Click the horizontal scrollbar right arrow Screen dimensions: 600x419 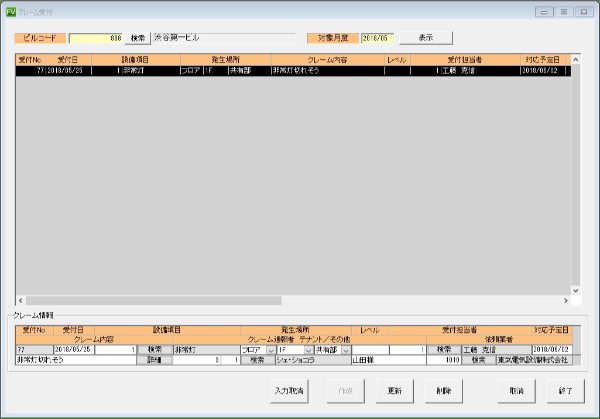pyautogui.click(x=566, y=300)
